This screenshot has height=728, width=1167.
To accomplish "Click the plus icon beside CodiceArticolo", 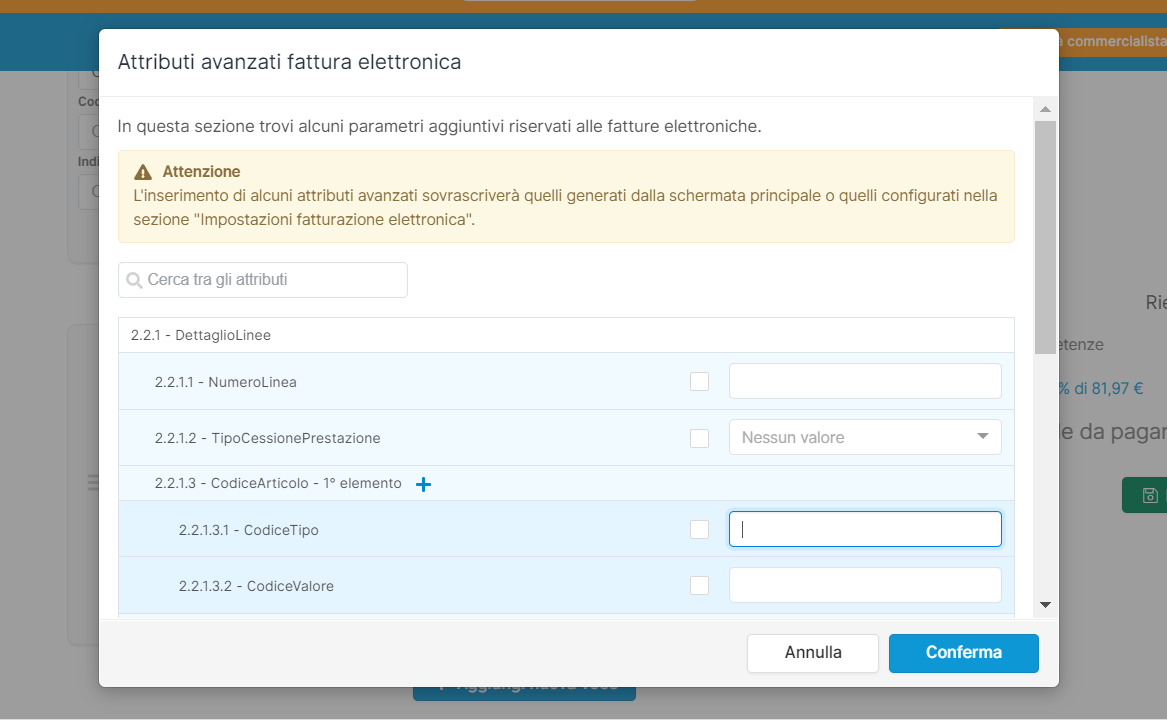I will pyautogui.click(x=423, y=484).
